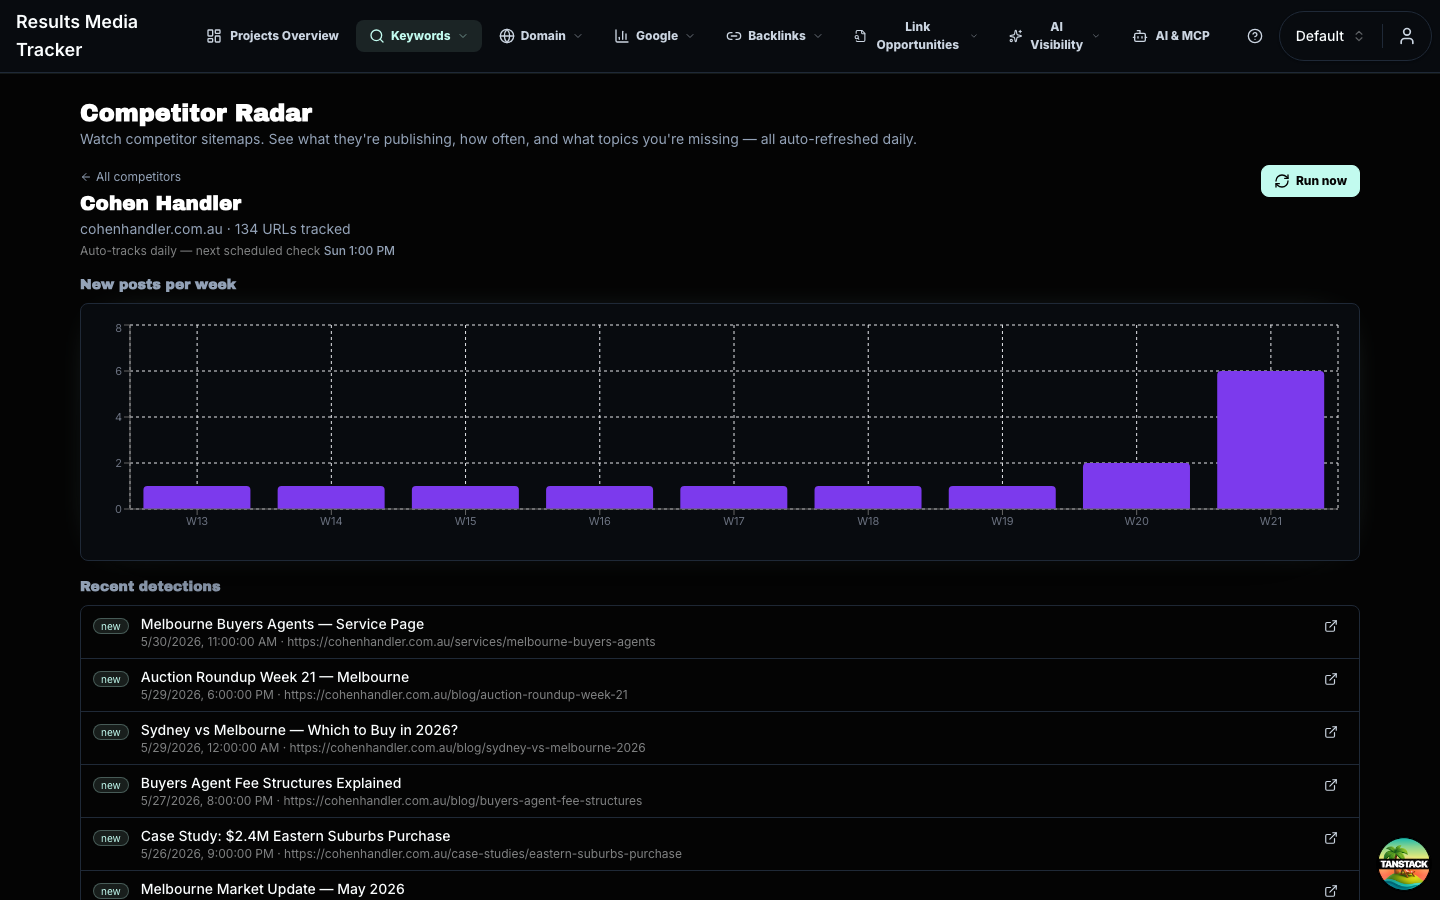Click the Auction Roundup Week 21 — Melbourne title

(275, 677)
